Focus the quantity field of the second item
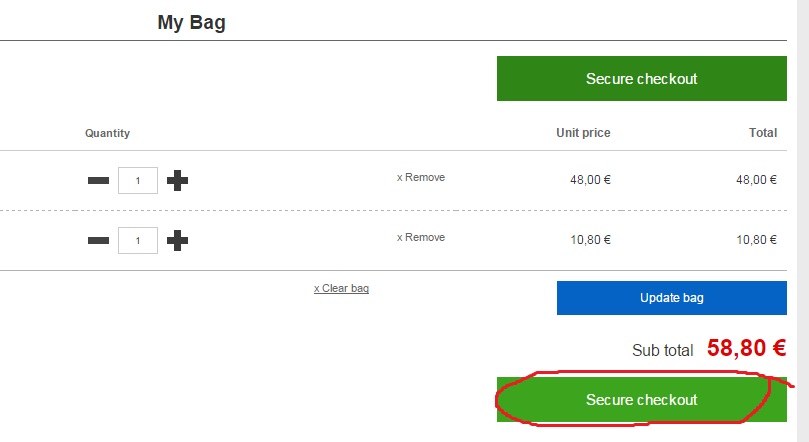Image resolution: width=809 pixels, height=442 pixels. [138, 241]
